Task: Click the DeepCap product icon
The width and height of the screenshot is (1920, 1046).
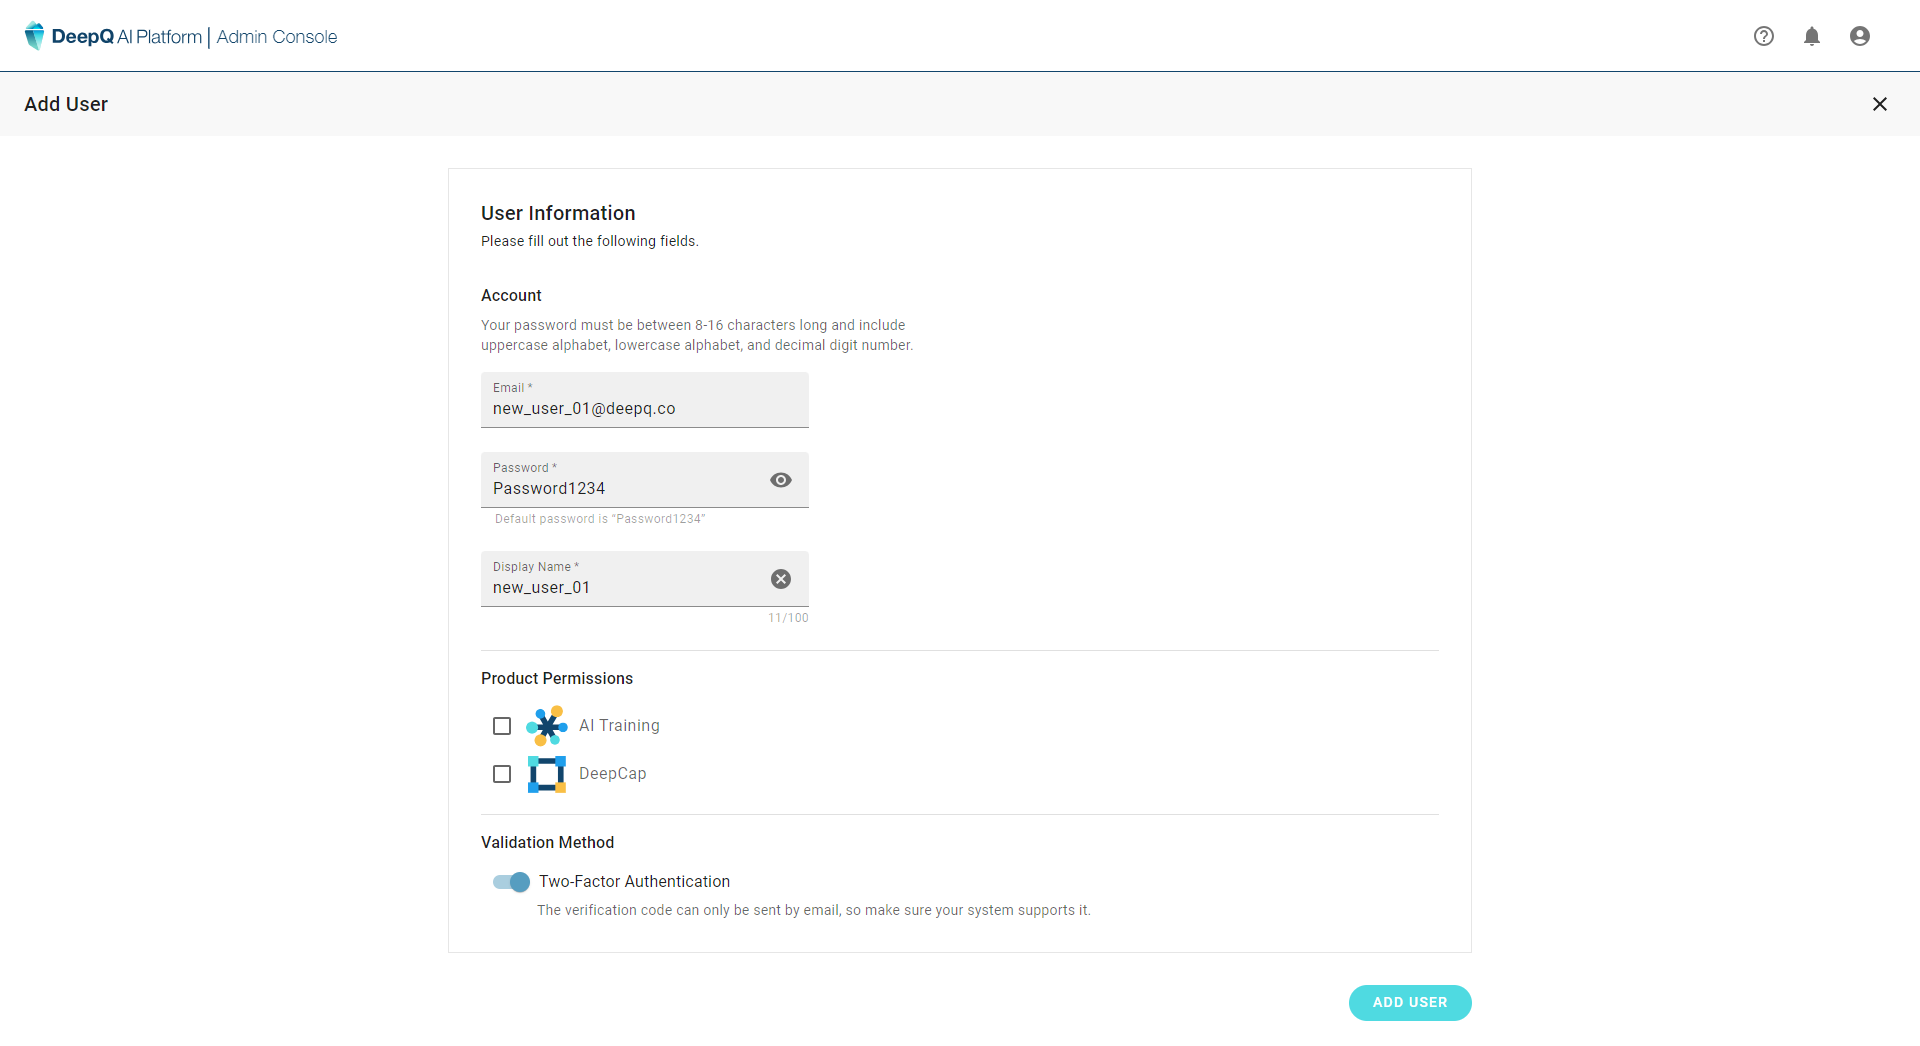Action: (x=547, y=774)
